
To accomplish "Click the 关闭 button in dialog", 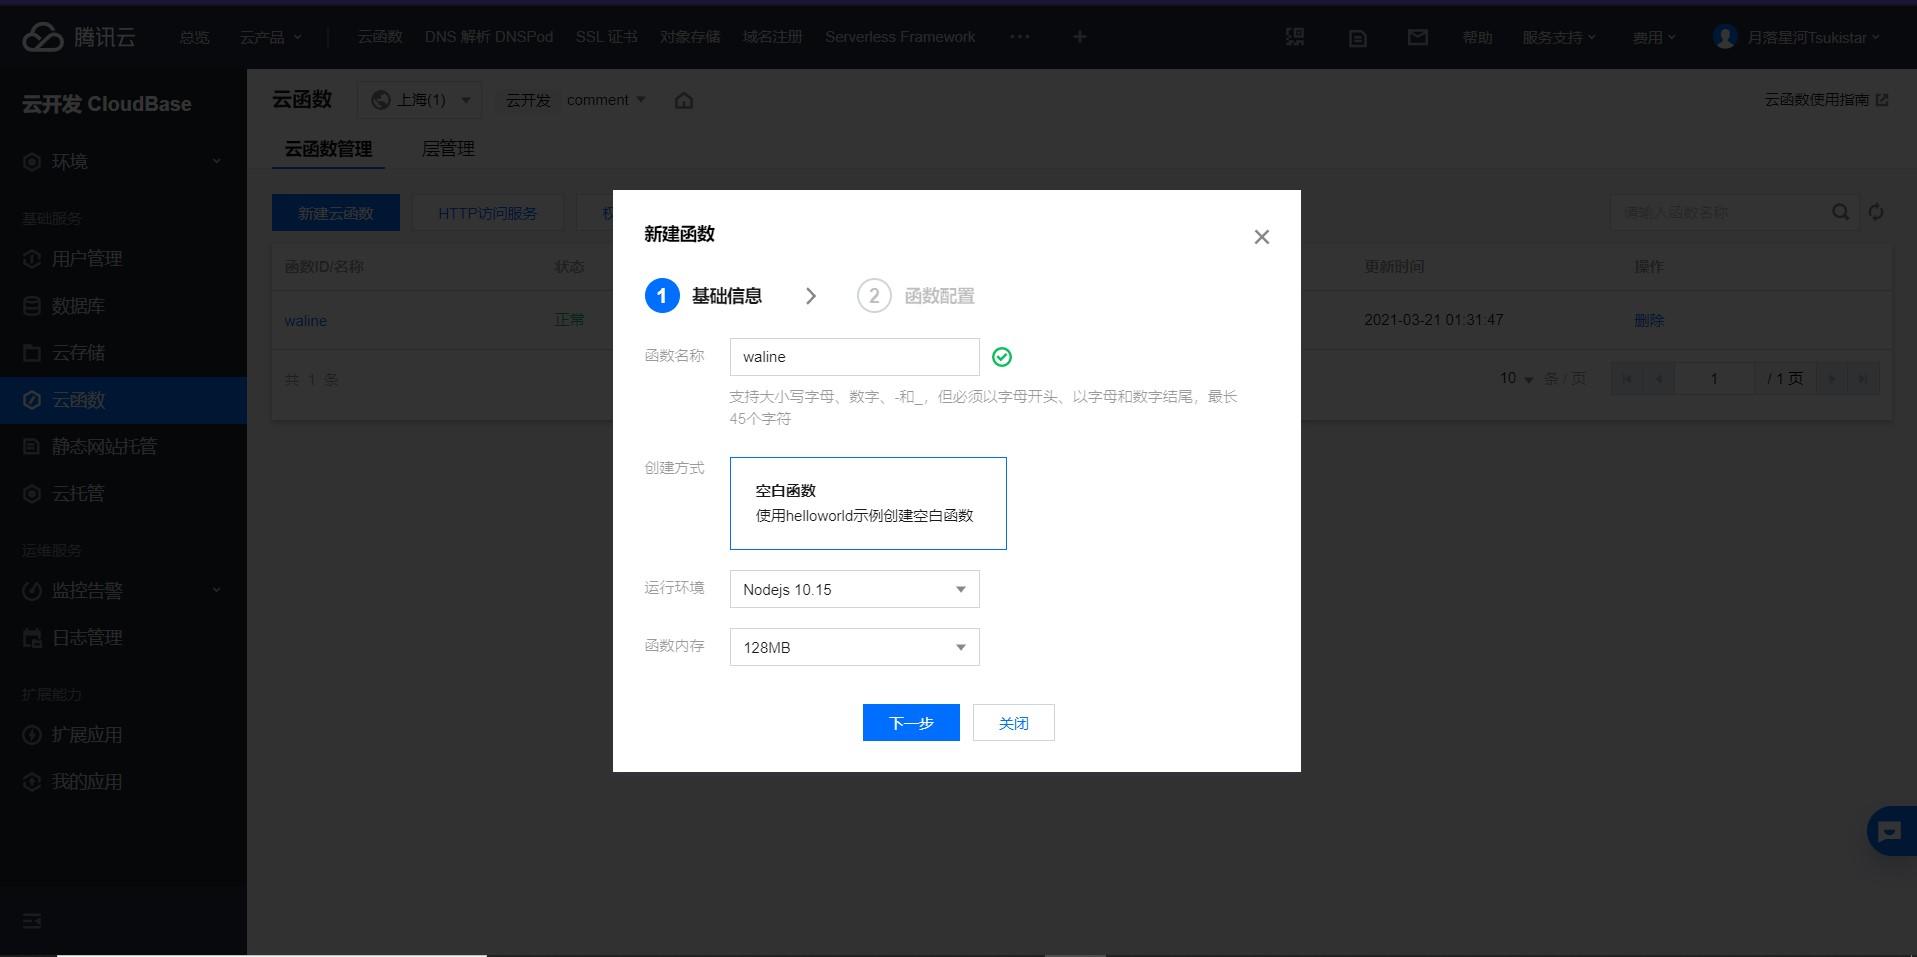I will click(x=1014, y=723).
